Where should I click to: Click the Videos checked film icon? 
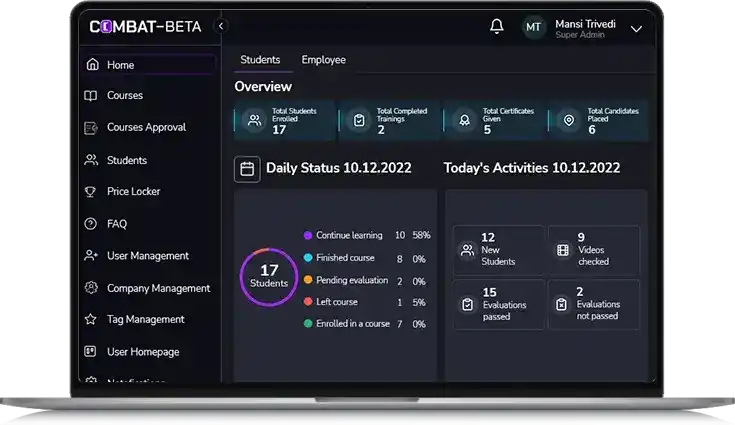563,250
